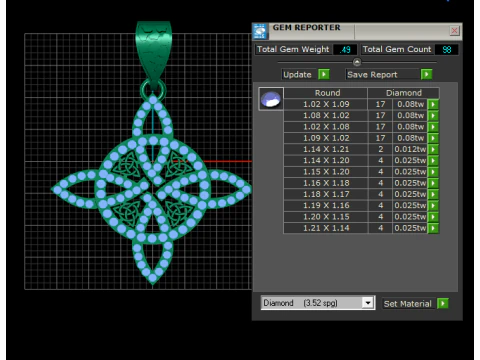The image size is (480, 360).
Task: Click green arrow for row 1.08 X 1.02
Action: point(433,116)
